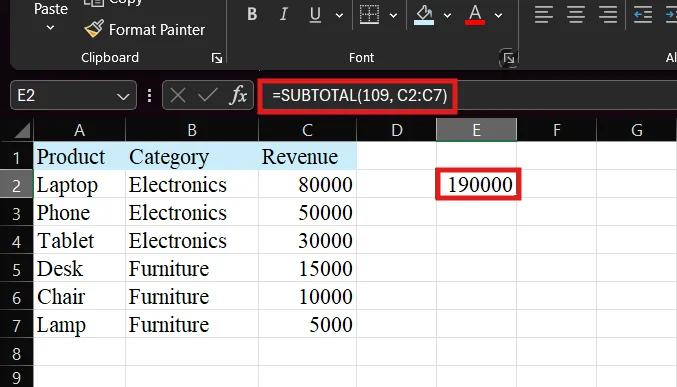Select Electronics cell in Laptop row
The width and height of the screenshot is (677, 387).
coord(192,184)
